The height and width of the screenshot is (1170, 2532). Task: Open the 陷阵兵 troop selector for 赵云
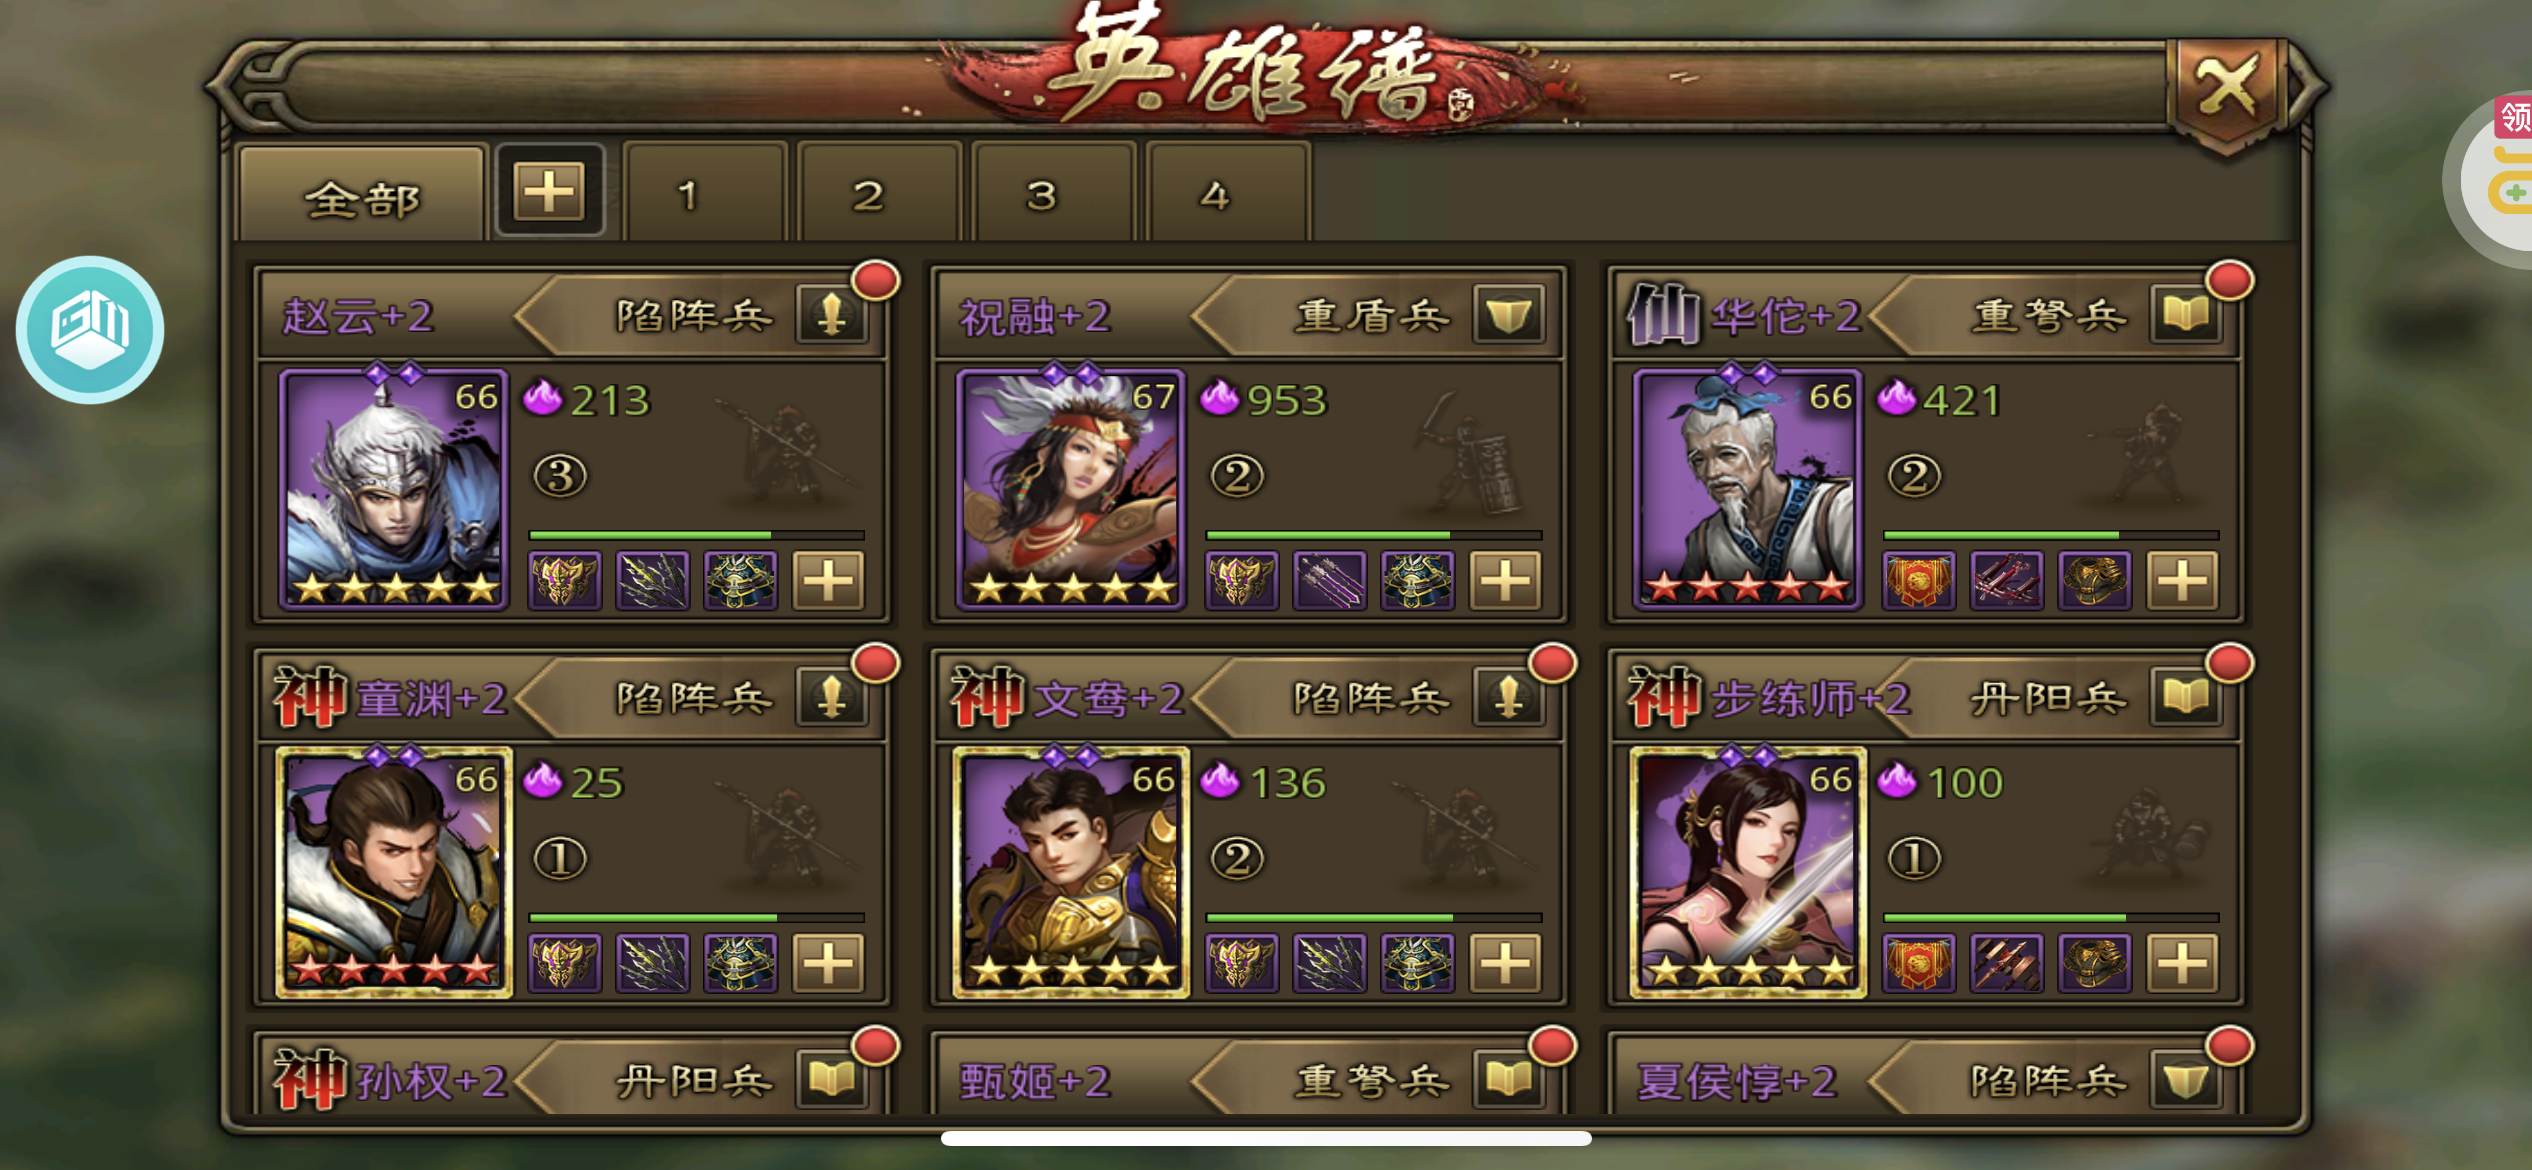click(694, 316)
